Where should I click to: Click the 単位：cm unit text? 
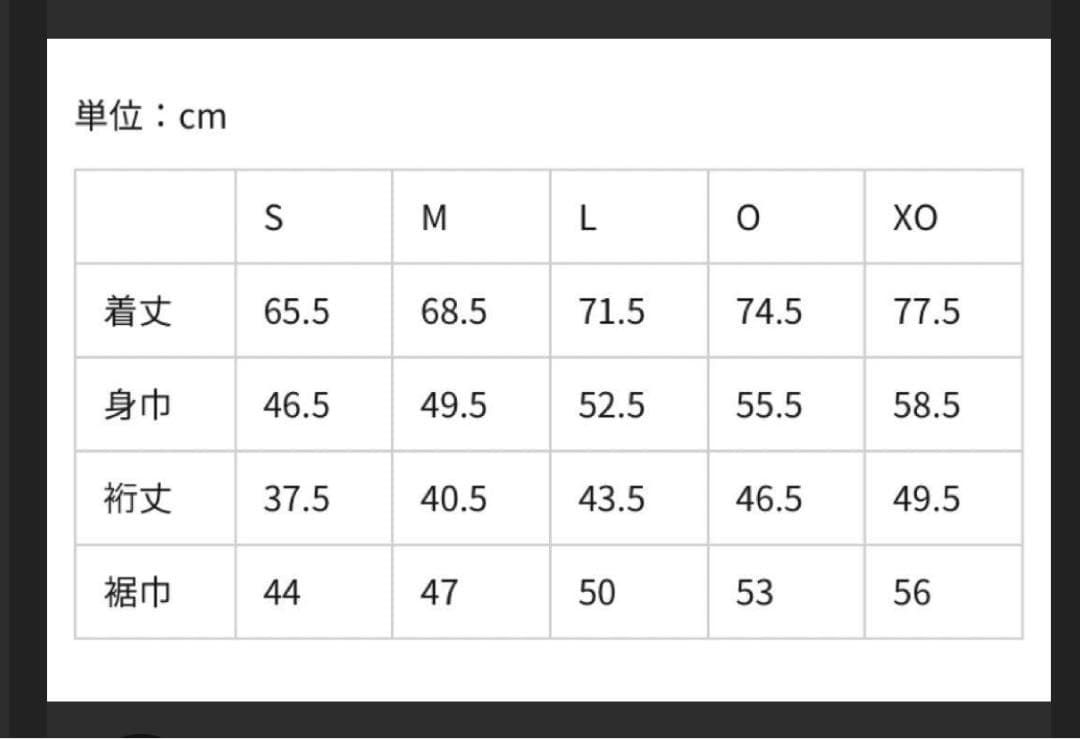click(x=151, y=117)
